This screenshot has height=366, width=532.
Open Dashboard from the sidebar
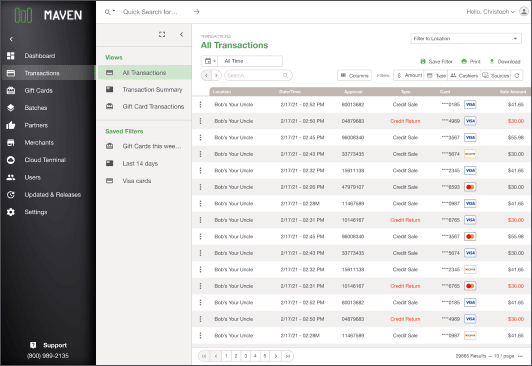(40, 56)
